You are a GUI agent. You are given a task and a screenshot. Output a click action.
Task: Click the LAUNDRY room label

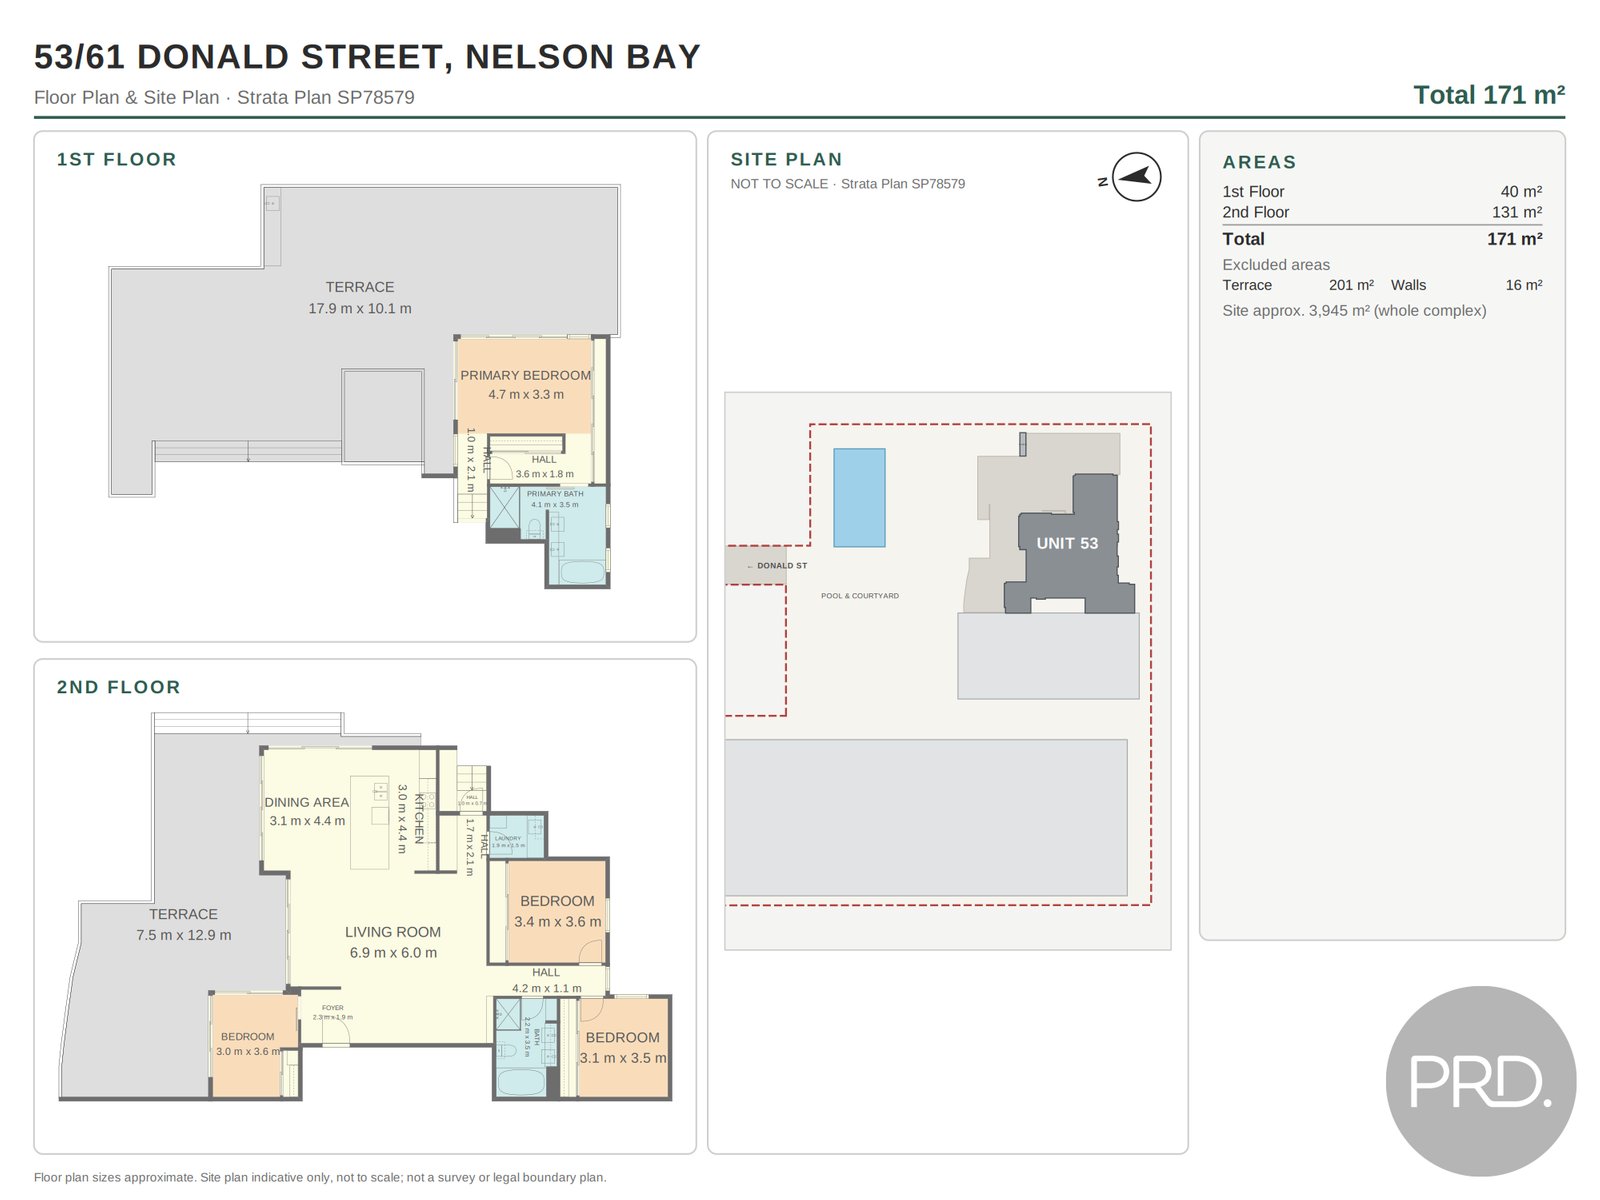click(x=508, y=842)
